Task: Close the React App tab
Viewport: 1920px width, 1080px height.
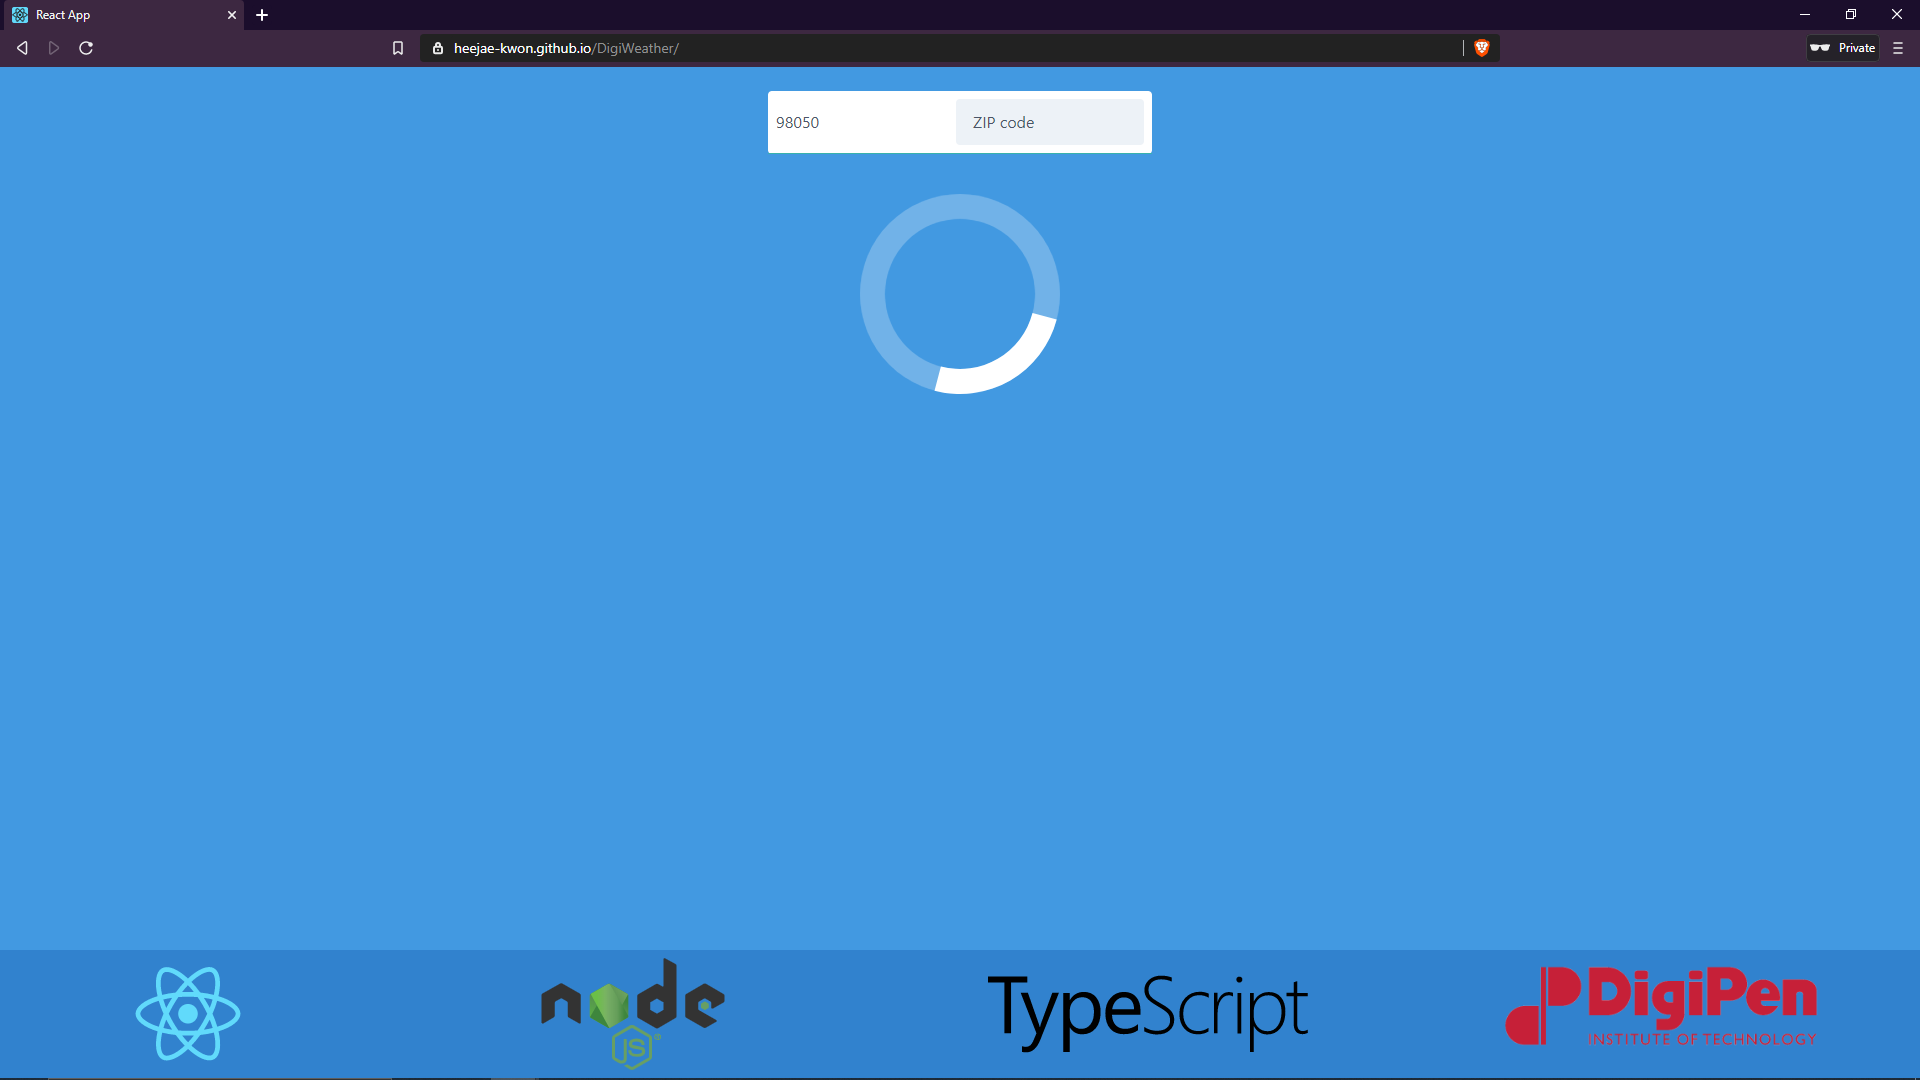Action: pos(232,15)
